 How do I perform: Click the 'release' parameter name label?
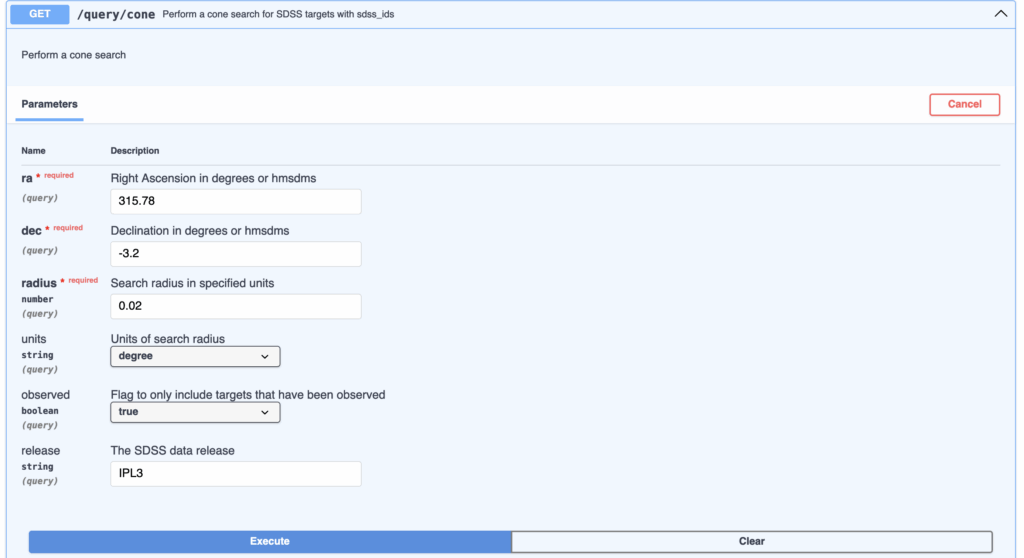40,450
